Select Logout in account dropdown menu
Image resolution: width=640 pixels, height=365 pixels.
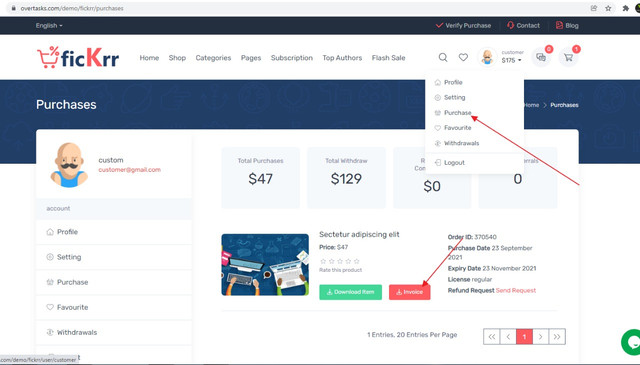pyautogui.click(x=450, y=162)
